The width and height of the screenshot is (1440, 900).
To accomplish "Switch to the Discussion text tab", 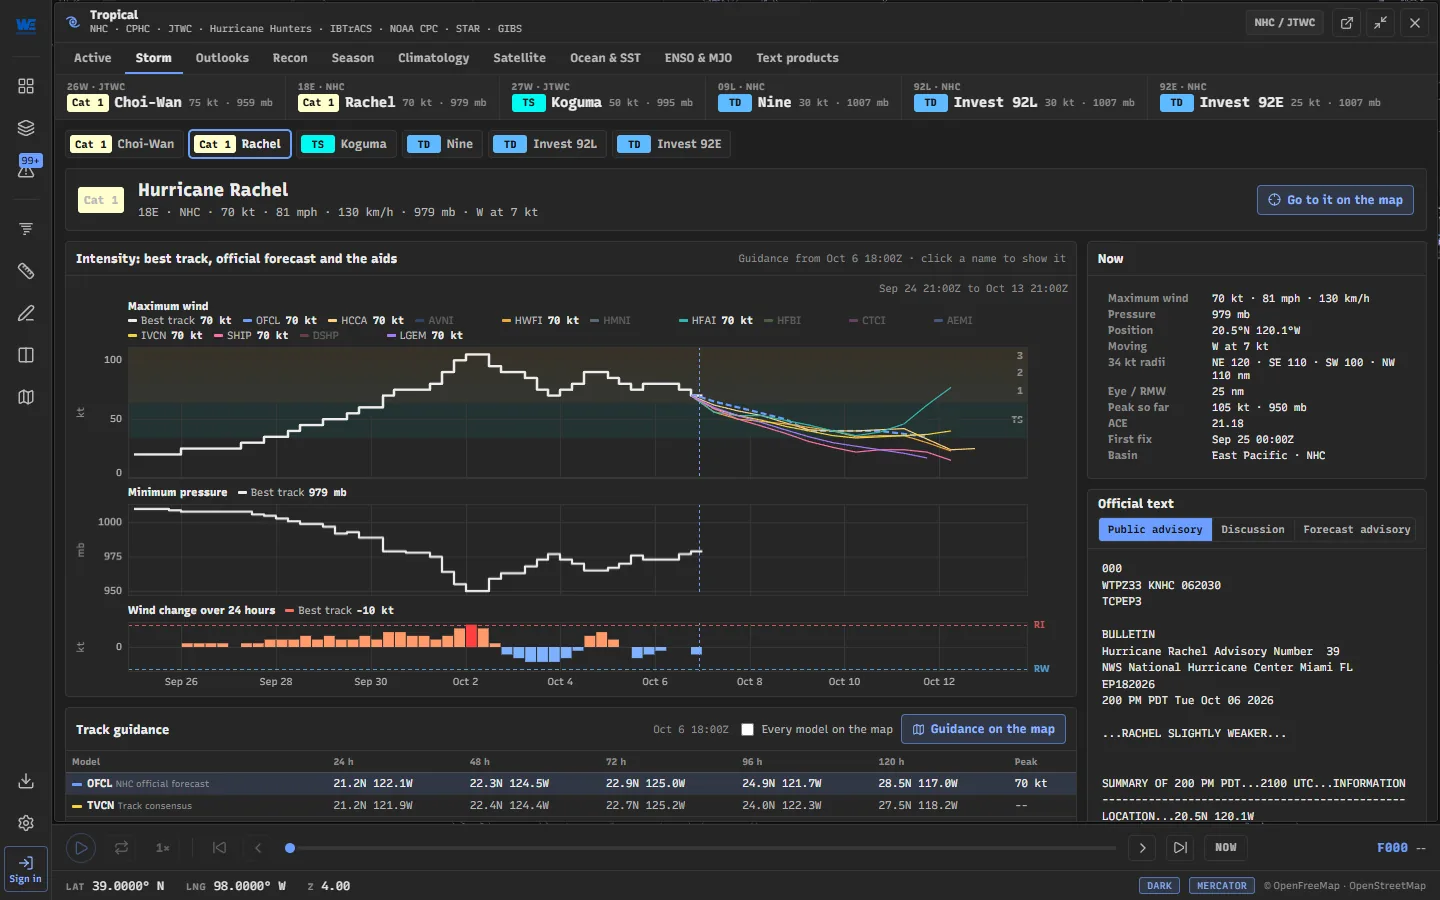I will (x=1252, y=530).
